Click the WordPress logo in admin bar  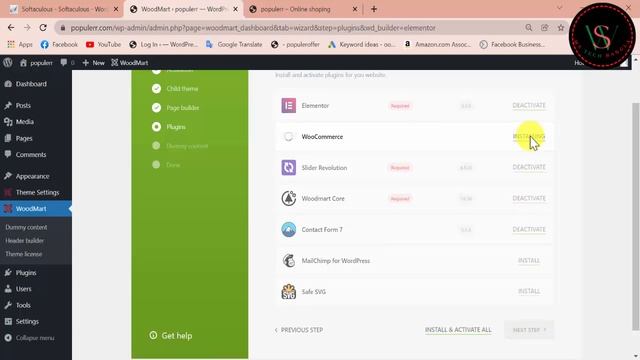click(x=8, y=62)
